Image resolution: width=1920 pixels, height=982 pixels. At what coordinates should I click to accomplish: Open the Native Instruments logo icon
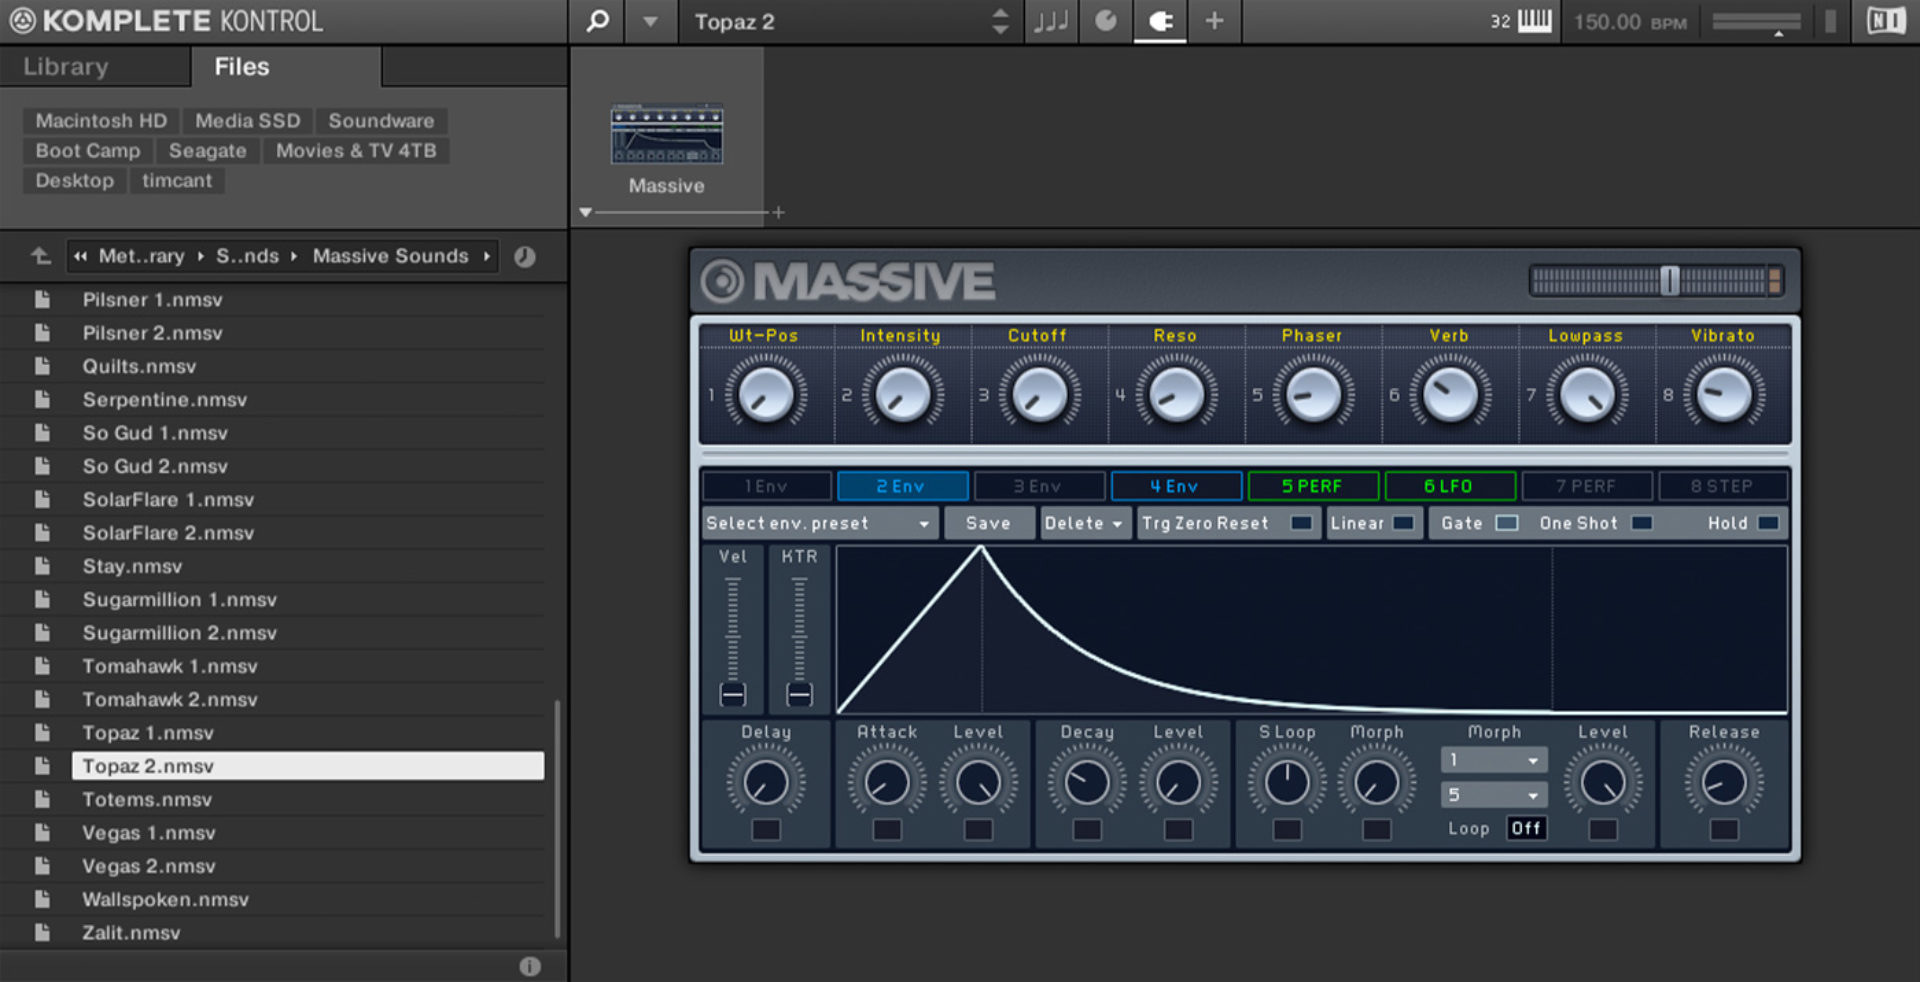pyautogui.click(x=1884, y=21)
